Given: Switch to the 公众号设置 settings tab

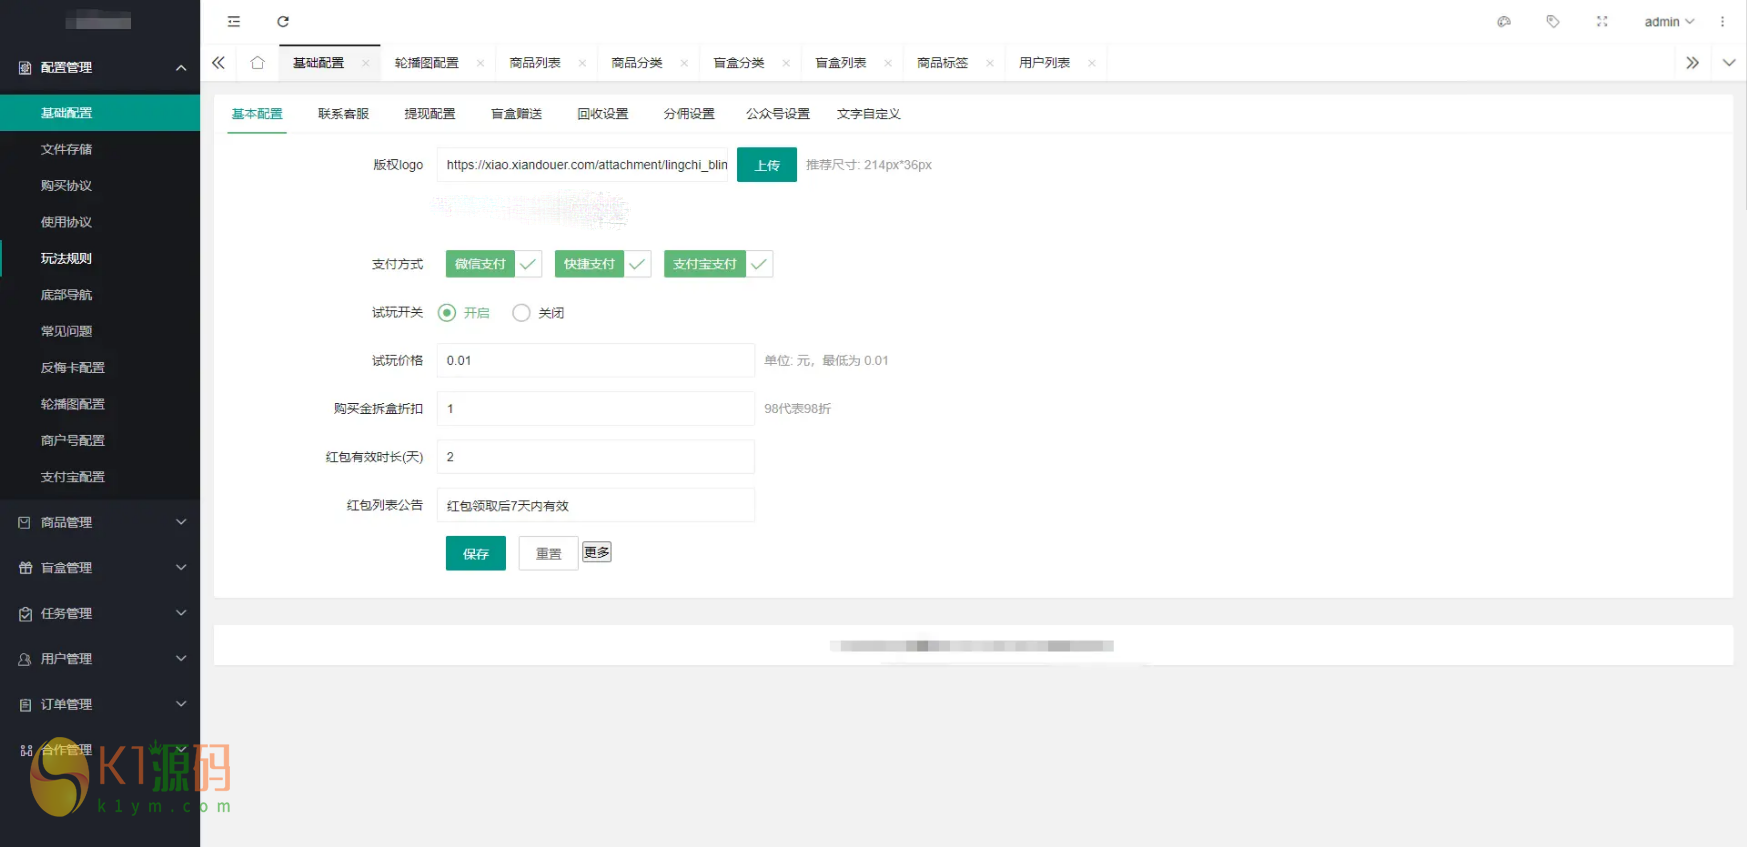Looking at the screenshot, I should point(778,114).
